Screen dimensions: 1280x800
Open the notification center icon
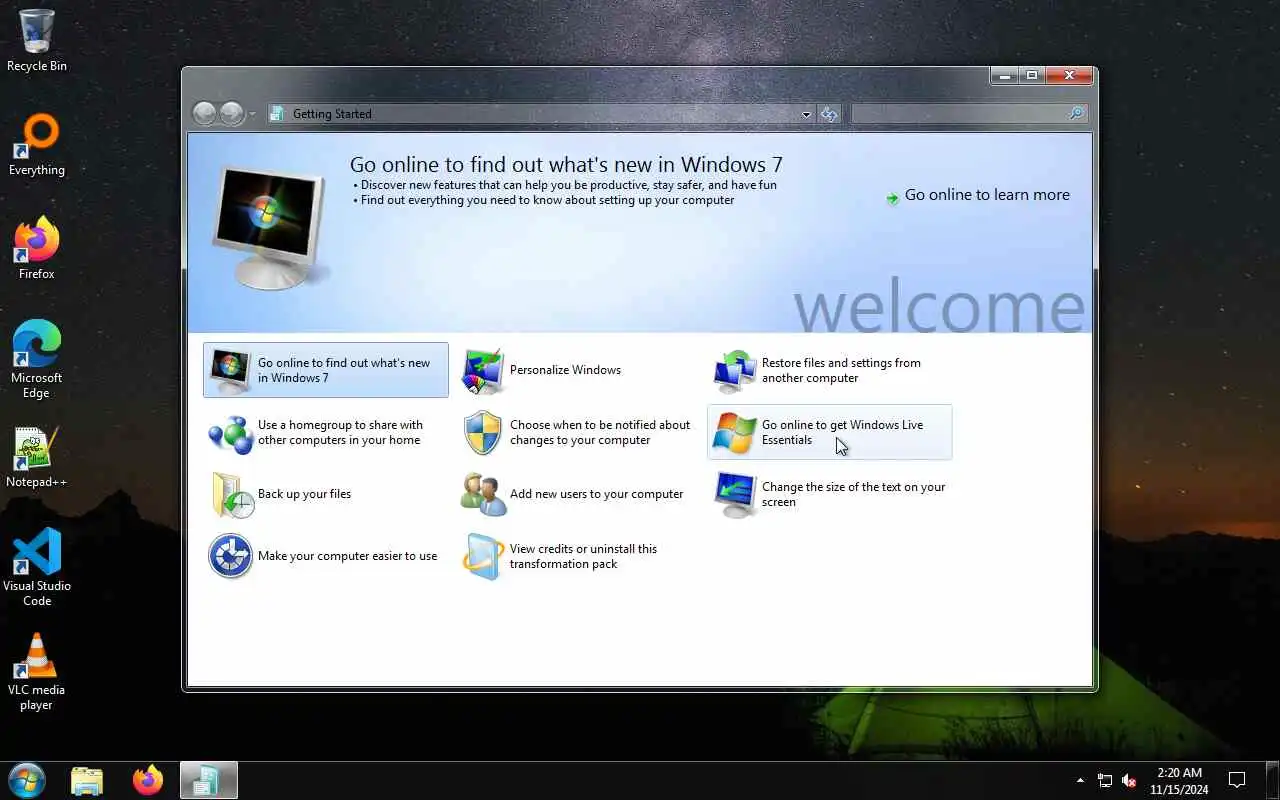(1237, 780)
